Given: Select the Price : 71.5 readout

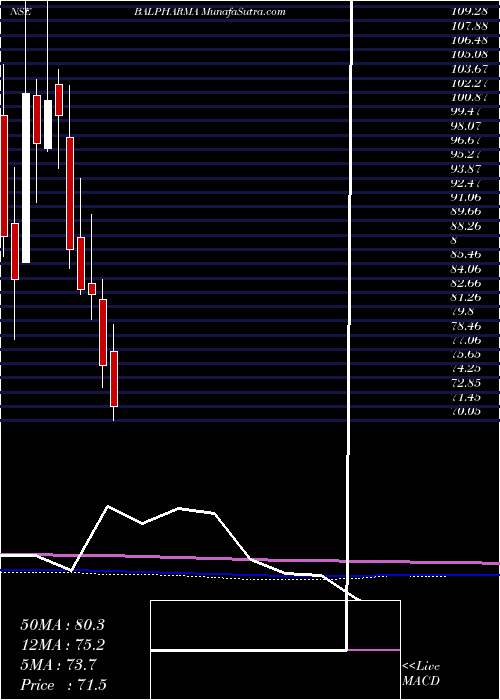Looking at the screenshot, I should [x=63, y=685].
